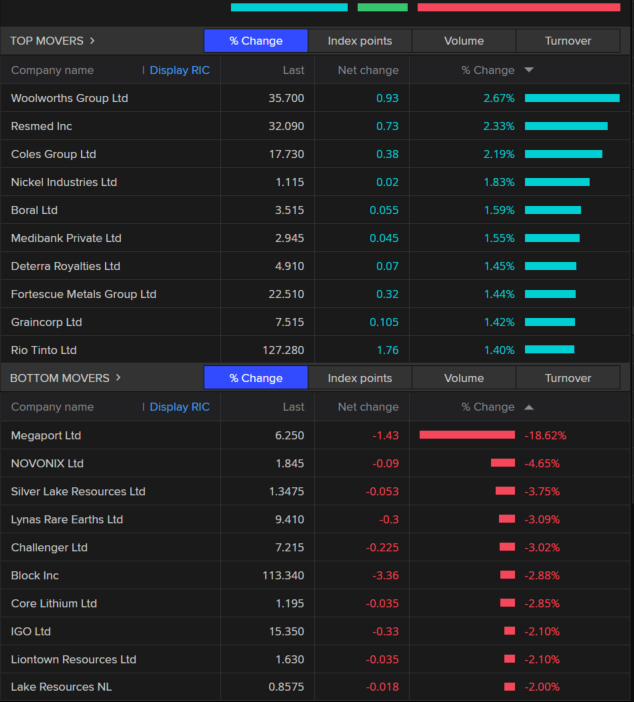Image resolution: width=634 pixels, height=702 pixels.
Task: Click Medibank Private Ltd company name
Action: coord(66,238)
